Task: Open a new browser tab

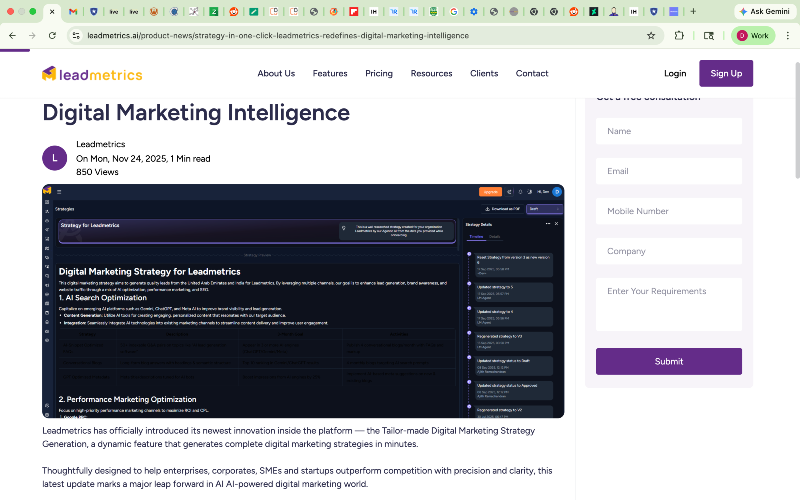Action: (693, 11)
